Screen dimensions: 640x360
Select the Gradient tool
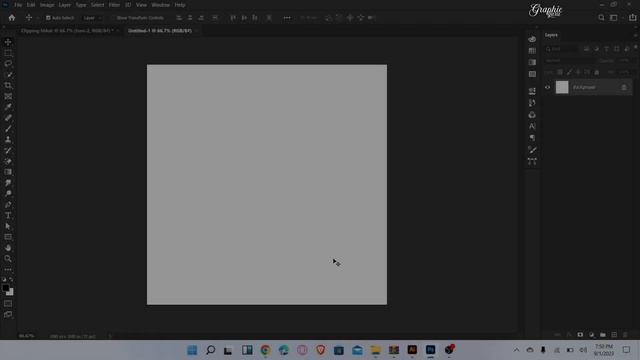(x=8, y=172)
